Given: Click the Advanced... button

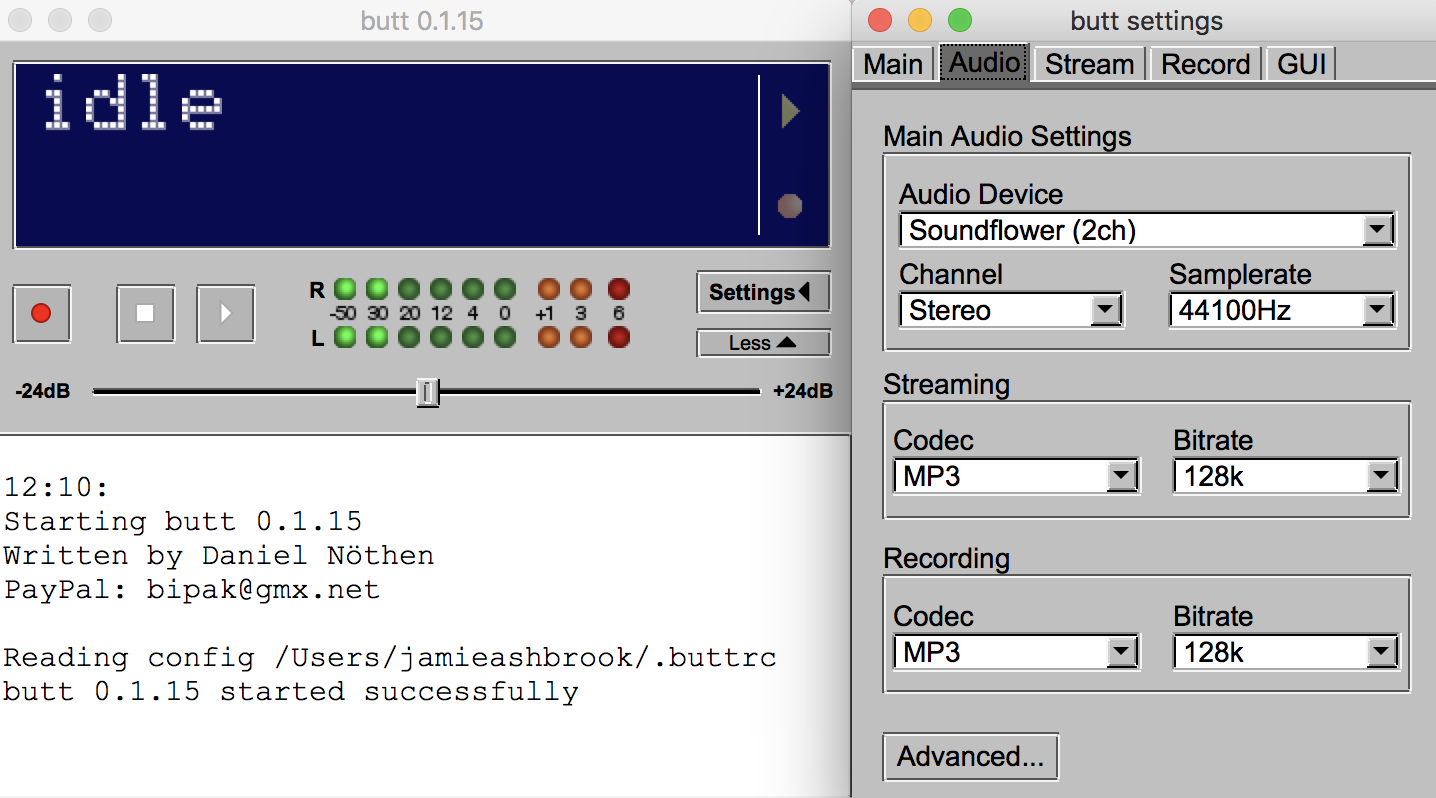Looking at the screenshot, I should 970,757.
